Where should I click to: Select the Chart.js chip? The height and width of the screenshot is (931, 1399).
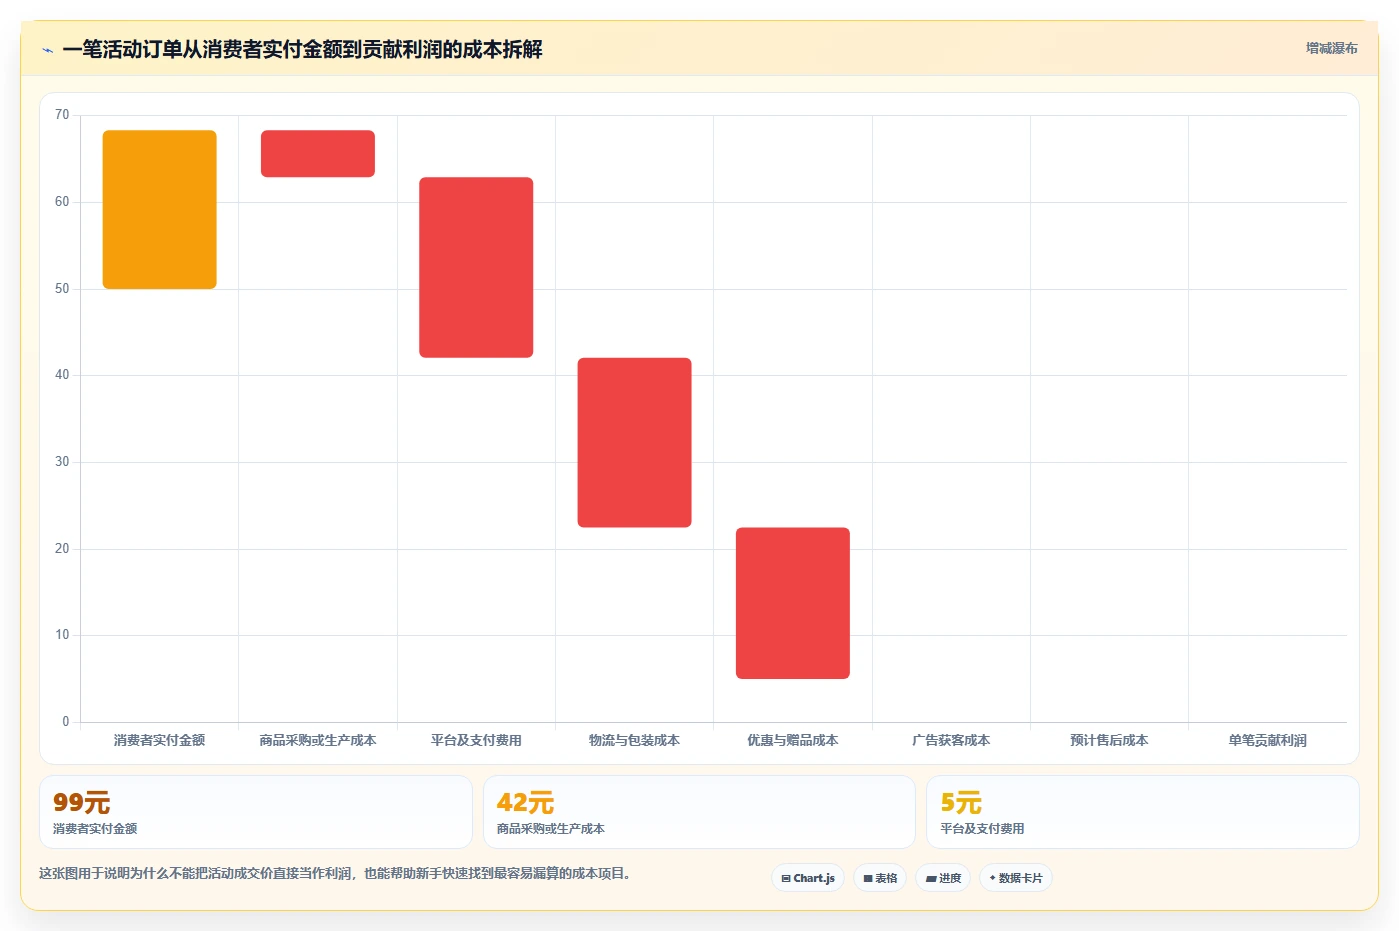coord(808,878)
